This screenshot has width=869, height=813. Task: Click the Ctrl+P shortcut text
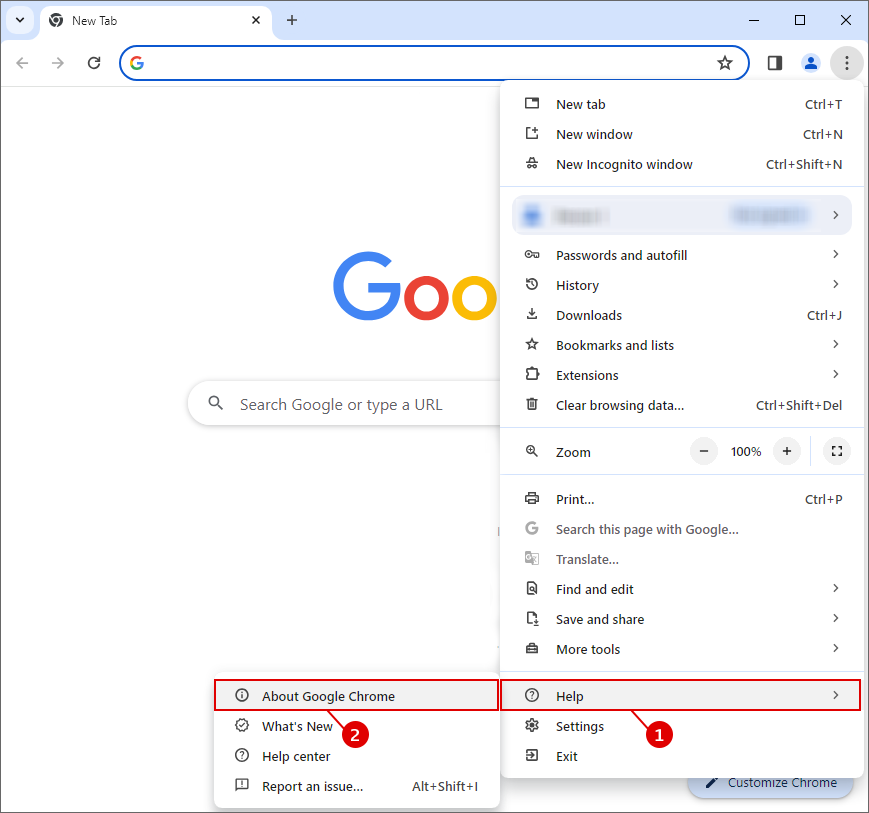tap(824, 499)
